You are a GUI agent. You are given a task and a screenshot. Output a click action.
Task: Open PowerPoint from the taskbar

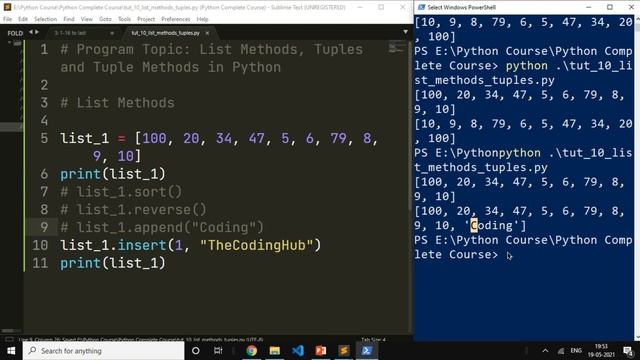pos(321,351)
